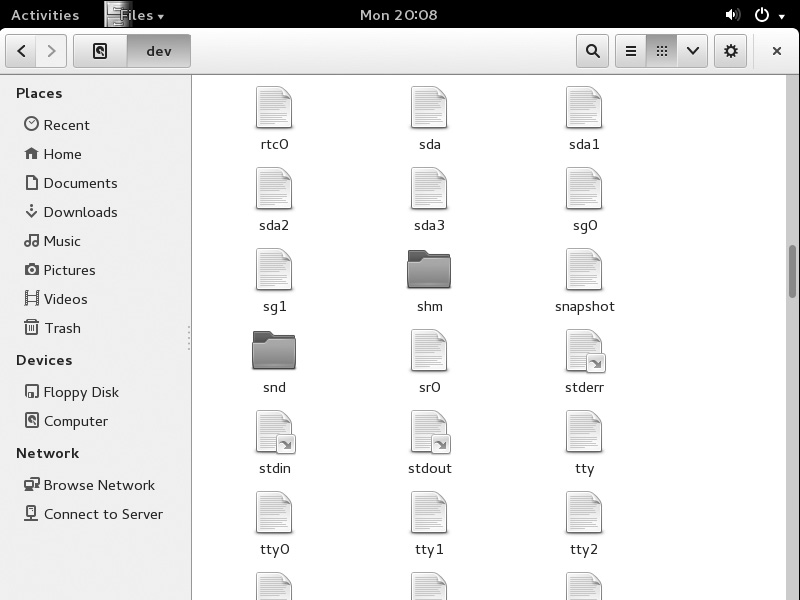Select the snd folder icon
Screen dimensions: 800x600
click(x=274, y=351)
